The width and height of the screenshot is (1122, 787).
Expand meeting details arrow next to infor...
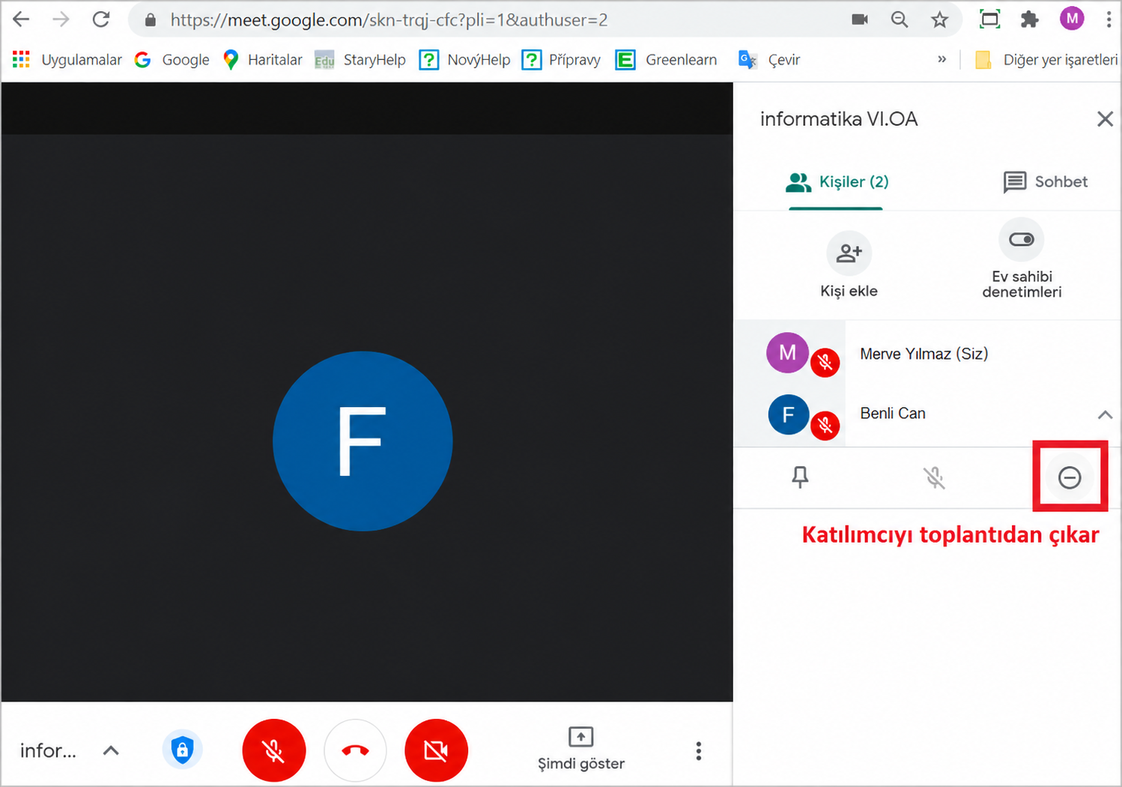[110, 751]
